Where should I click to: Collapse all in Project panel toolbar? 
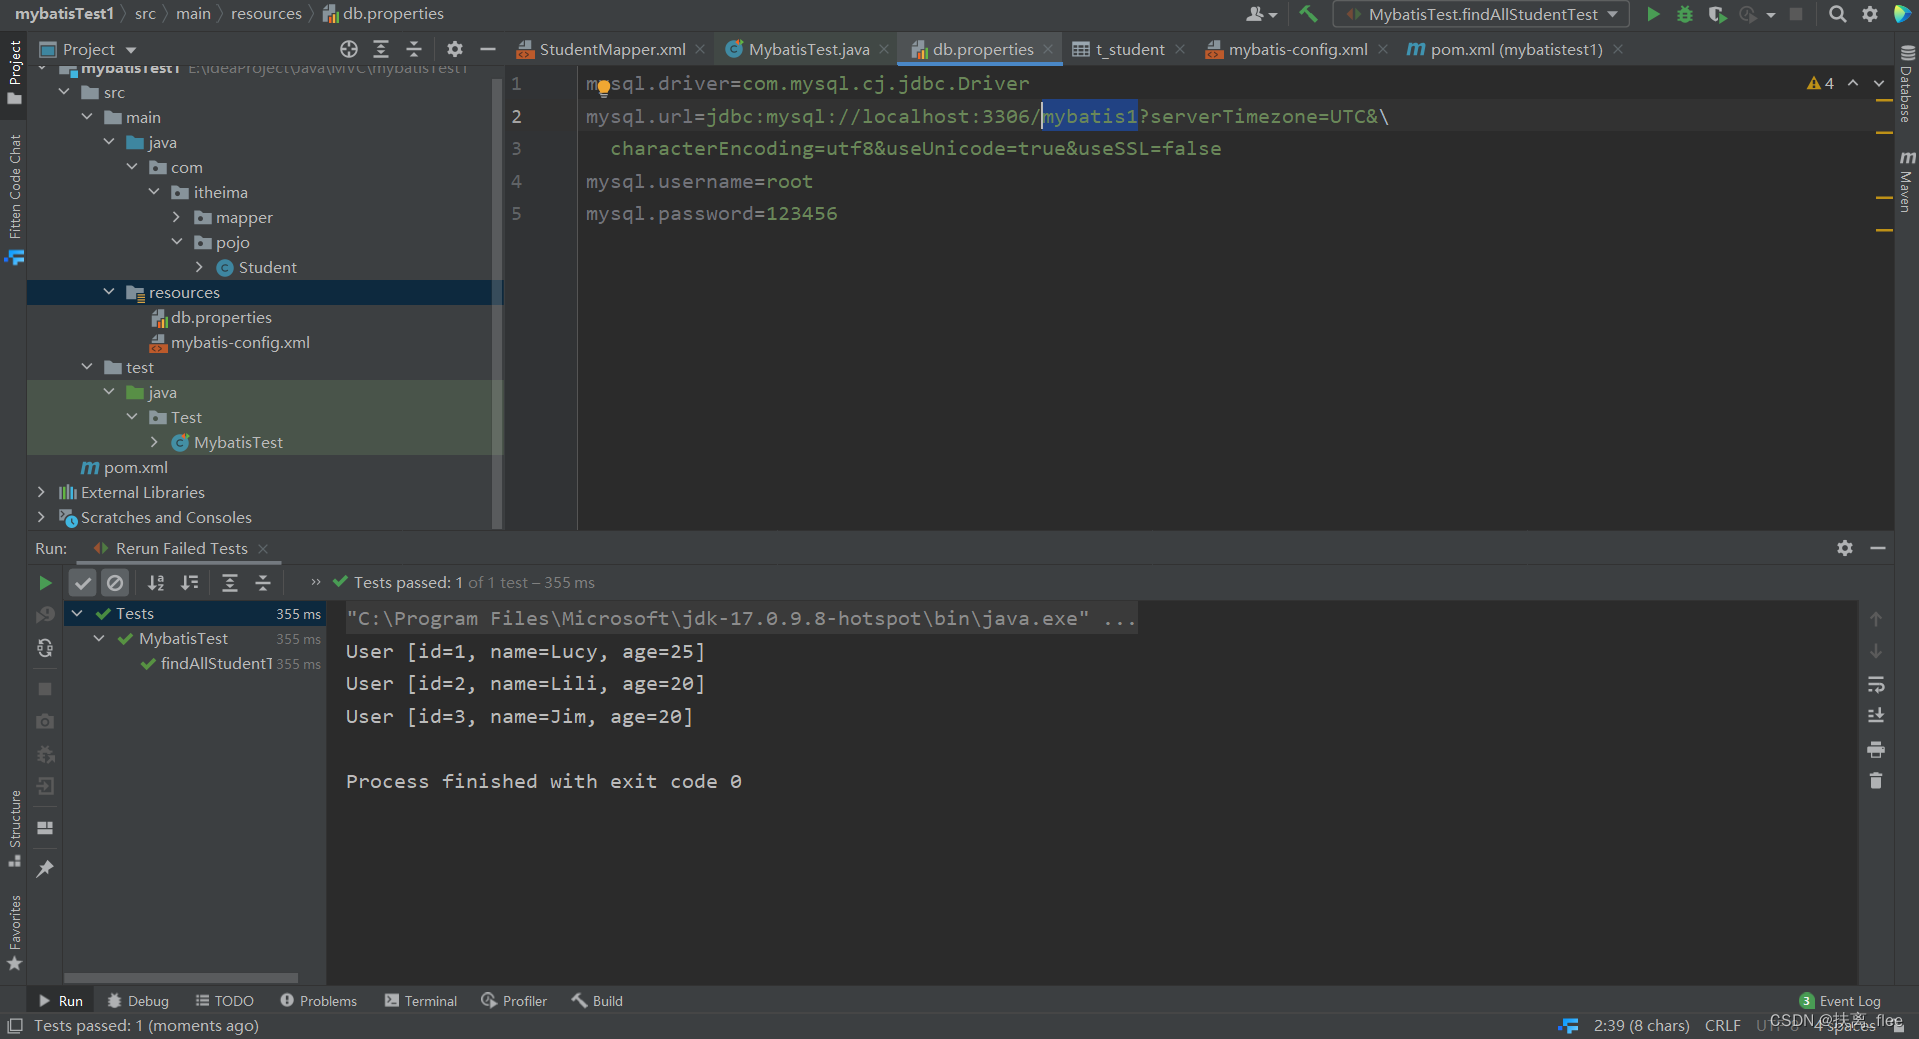tap(414, 49)
